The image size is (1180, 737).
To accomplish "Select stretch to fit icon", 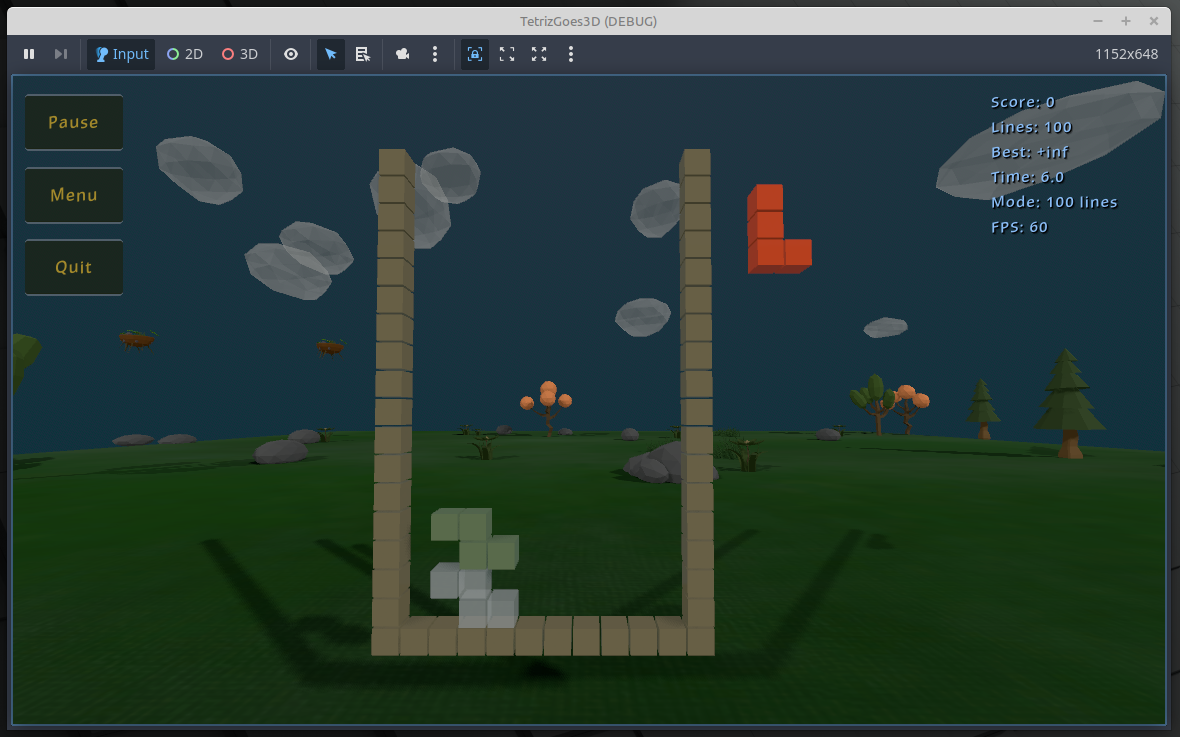I will tap(539, 54).
